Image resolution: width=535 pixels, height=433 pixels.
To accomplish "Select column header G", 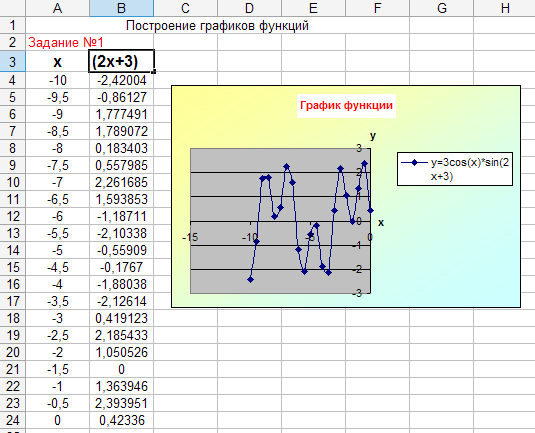I will click(x=442, y=8).
